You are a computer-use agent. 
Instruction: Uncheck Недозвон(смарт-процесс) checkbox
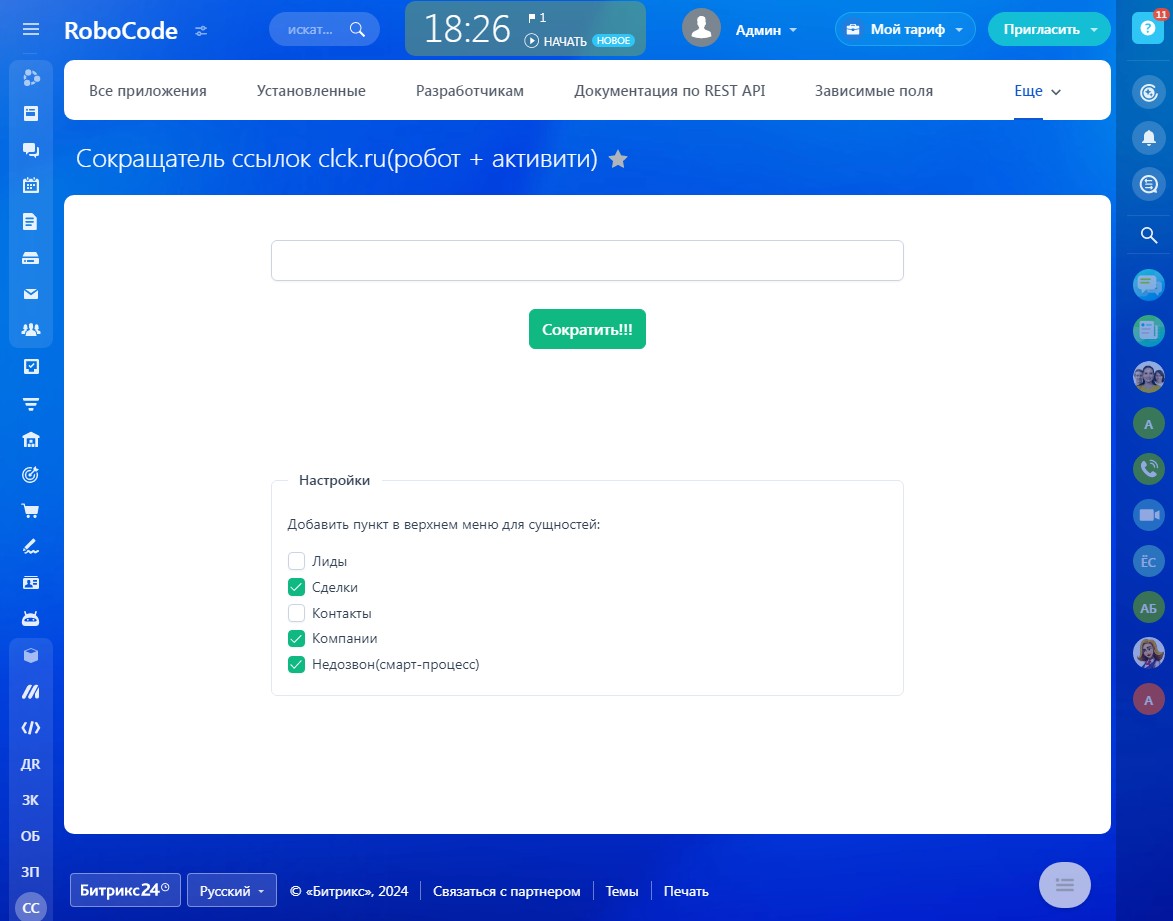296,664
